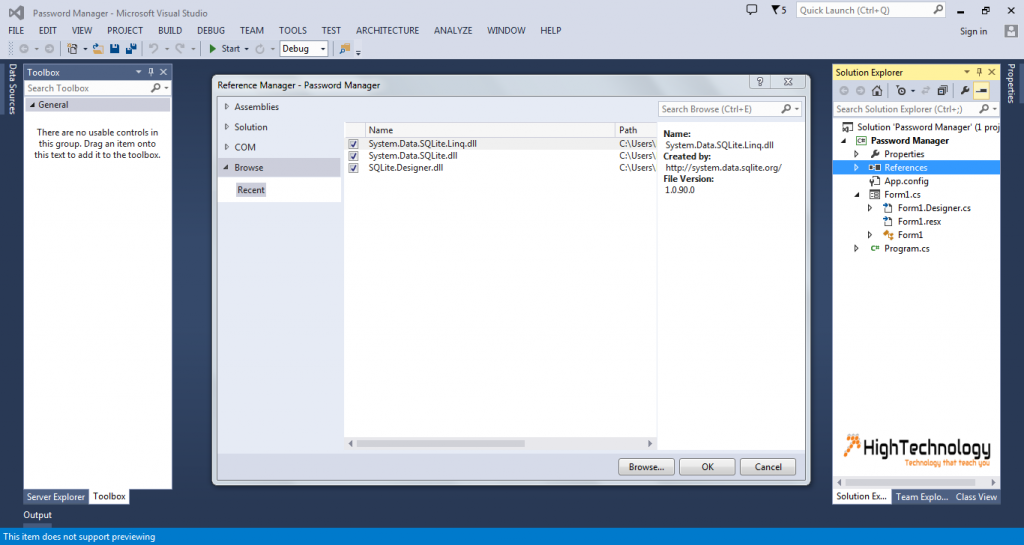Click the Search Solution Explorer field
1024x545 pixels.
(x=906, y=109)
